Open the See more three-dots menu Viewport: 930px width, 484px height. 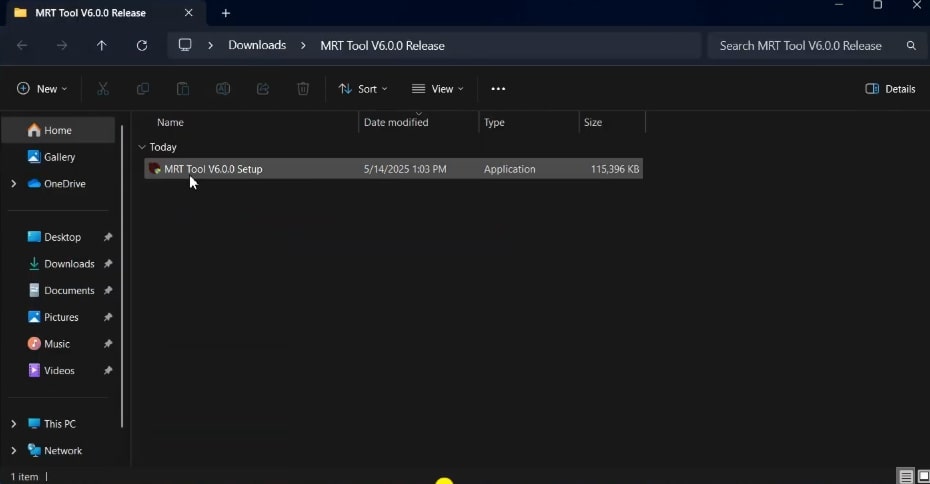(498, 89)
